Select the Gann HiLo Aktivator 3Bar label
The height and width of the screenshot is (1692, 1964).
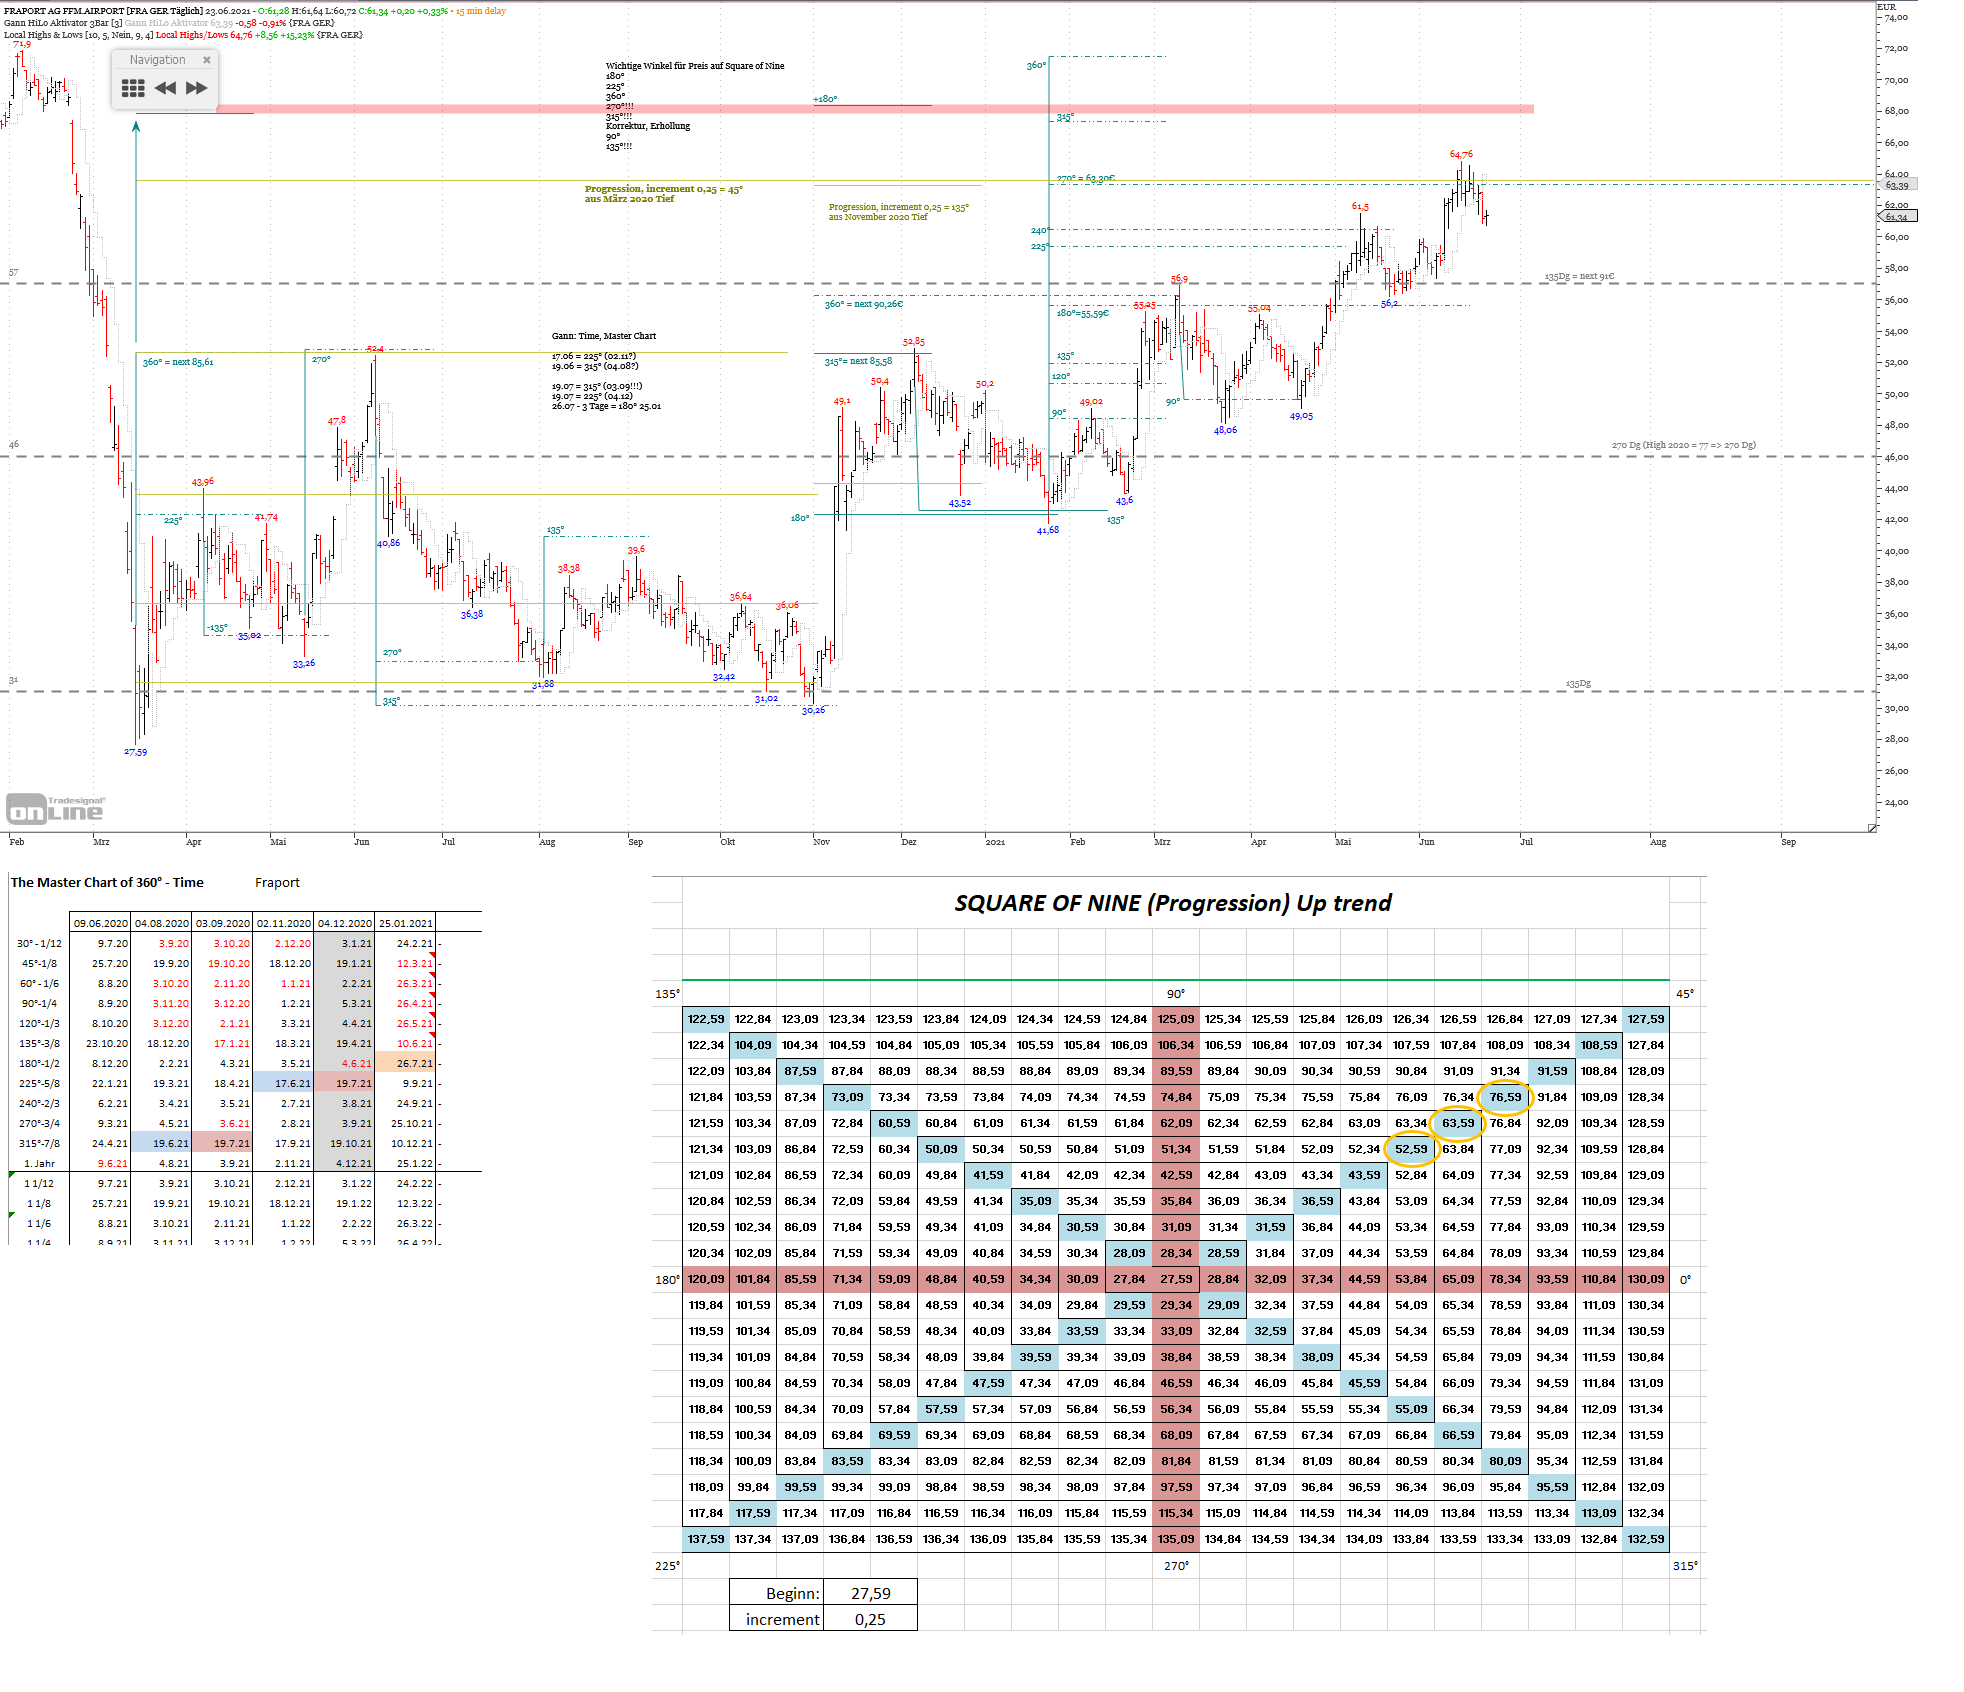point(62,23)
